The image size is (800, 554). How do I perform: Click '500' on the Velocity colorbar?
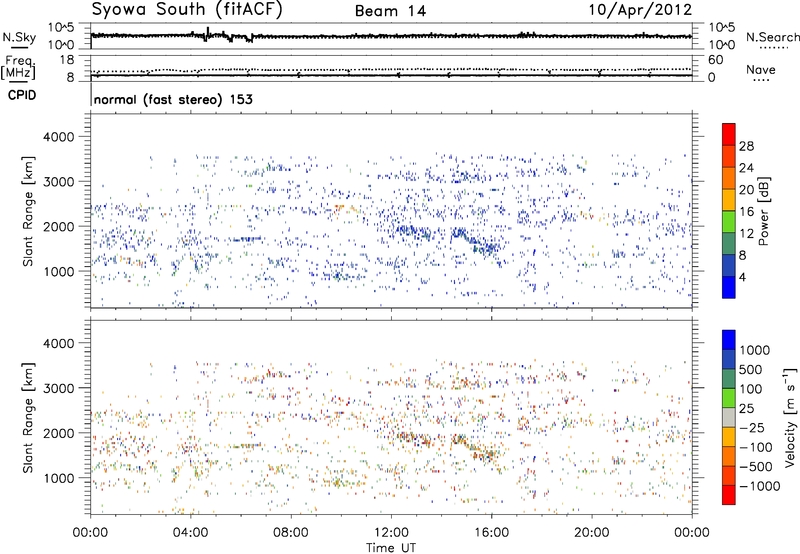point(751,369)
